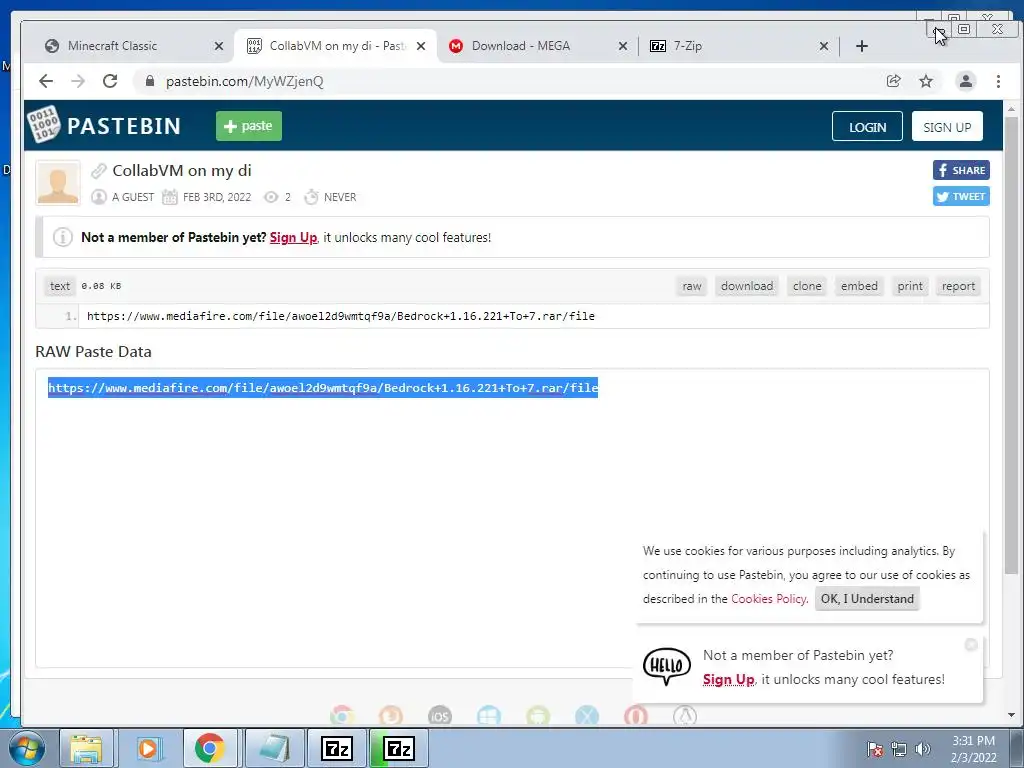Image resolution: width=1024 pixels, height=768 pixels.
Task: Click the A GUEST author label
Action: [133, 197]
